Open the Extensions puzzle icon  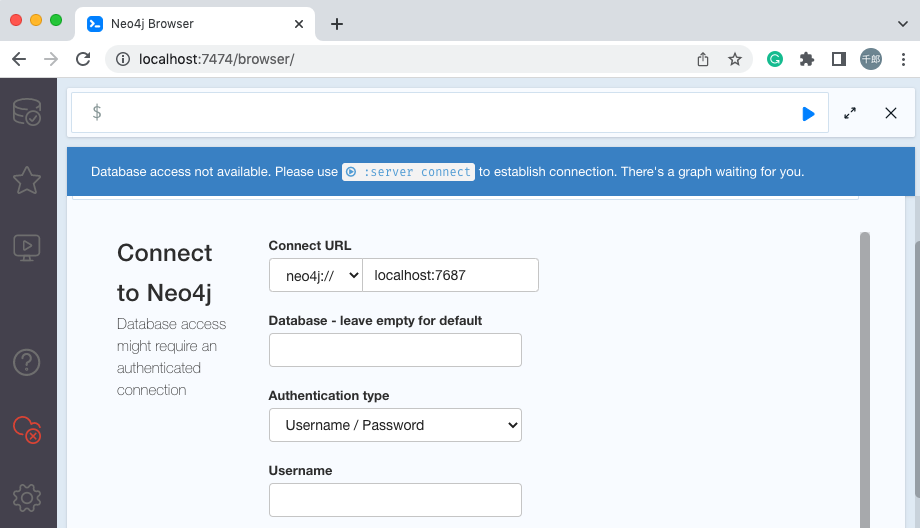(x=807, y=59)
